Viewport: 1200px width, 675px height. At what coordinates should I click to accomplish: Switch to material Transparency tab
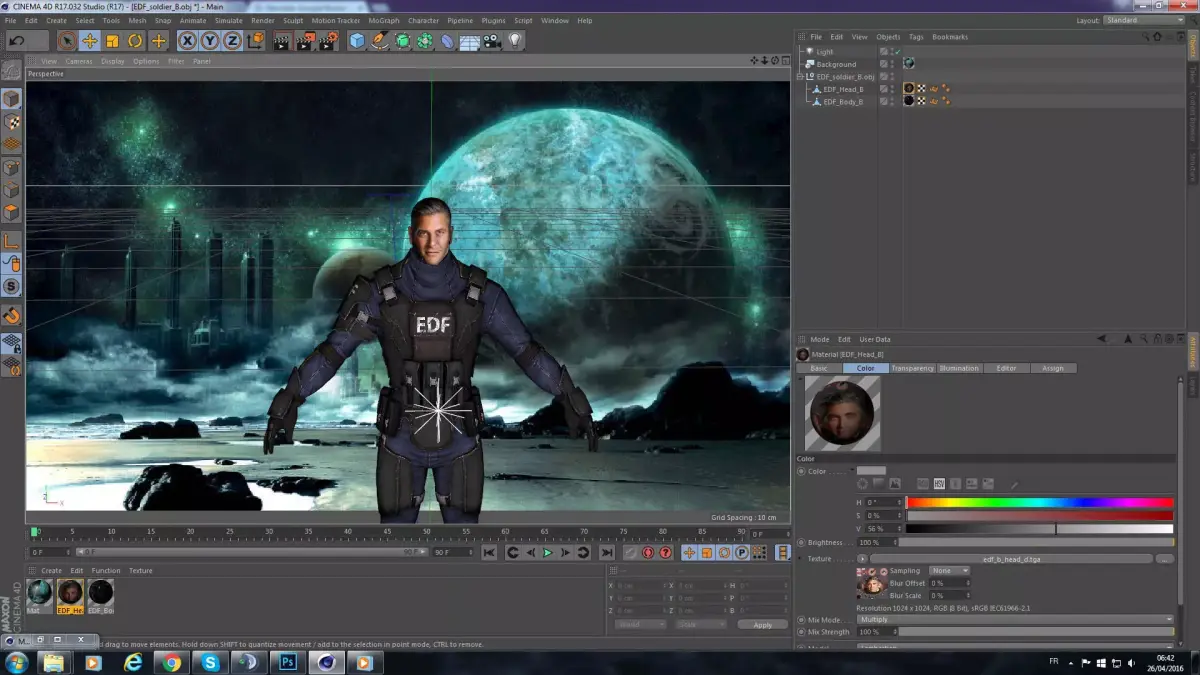[x=912, y=368]
